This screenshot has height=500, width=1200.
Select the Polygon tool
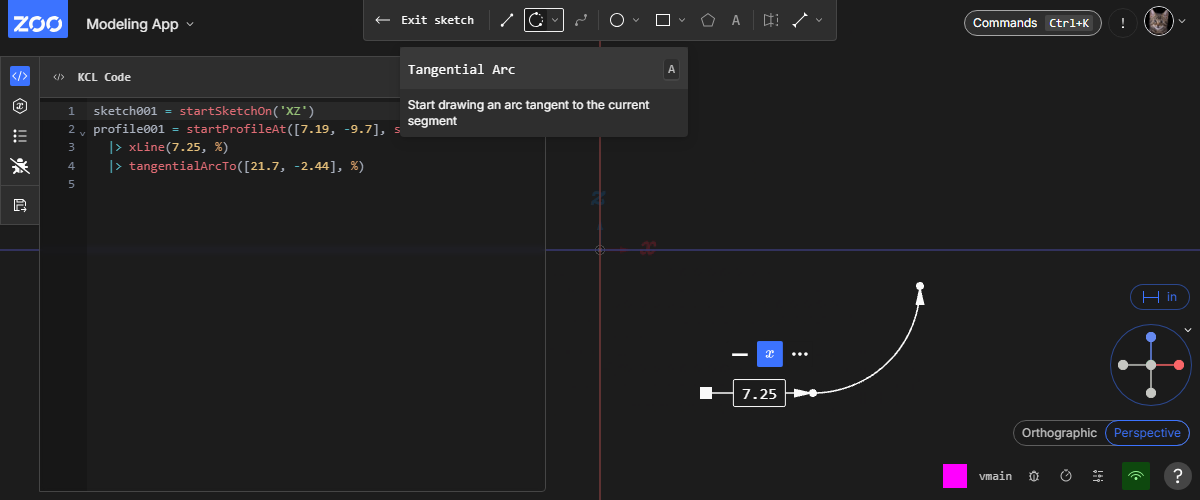pos(708,20)
